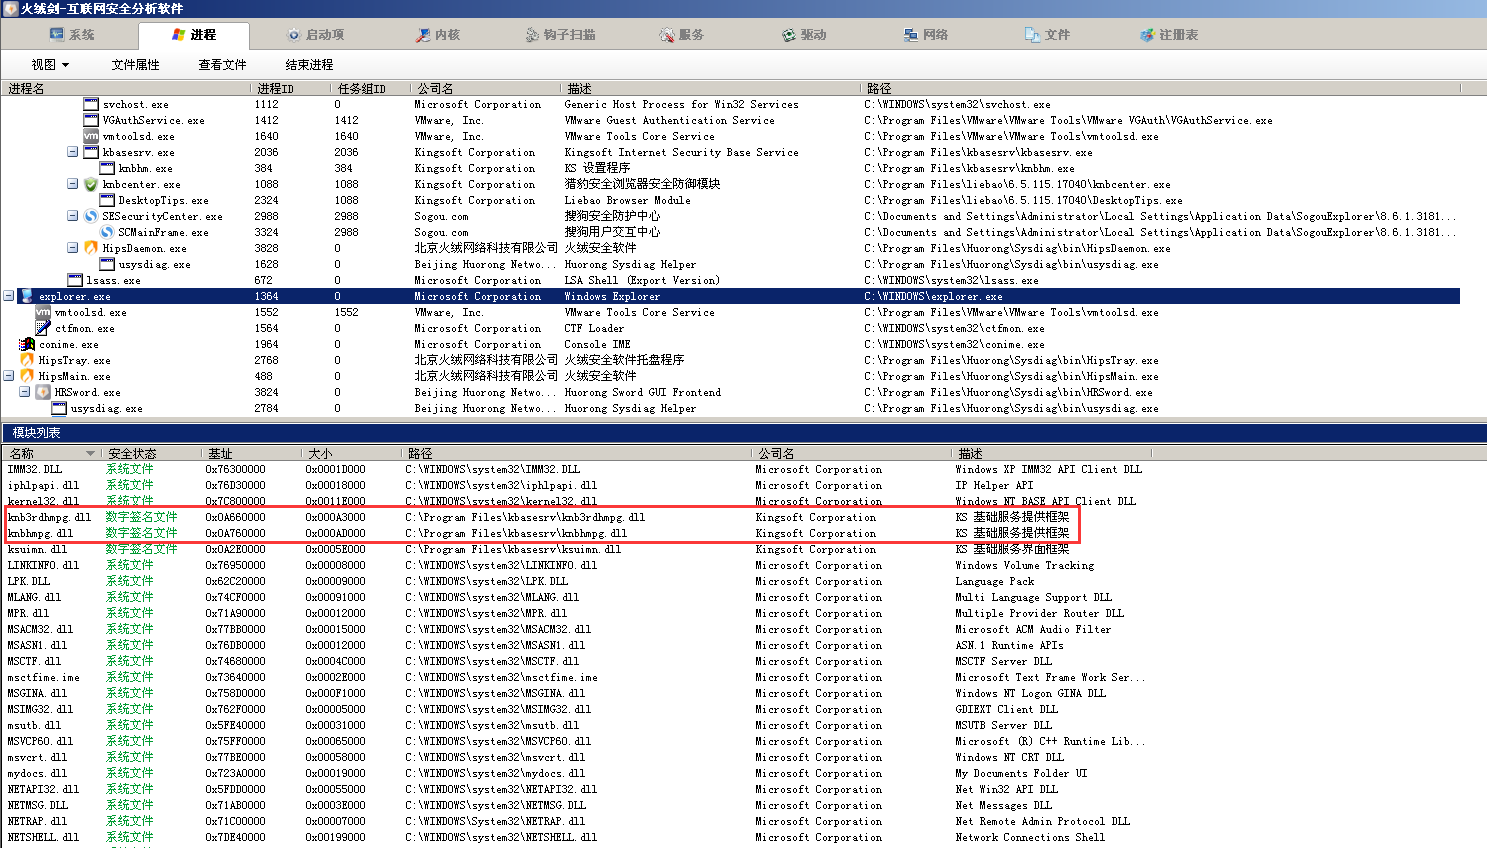Collapse the HRSword.exe child node
This screenshot has height=848, width=1487.
(x=25, y=392)
